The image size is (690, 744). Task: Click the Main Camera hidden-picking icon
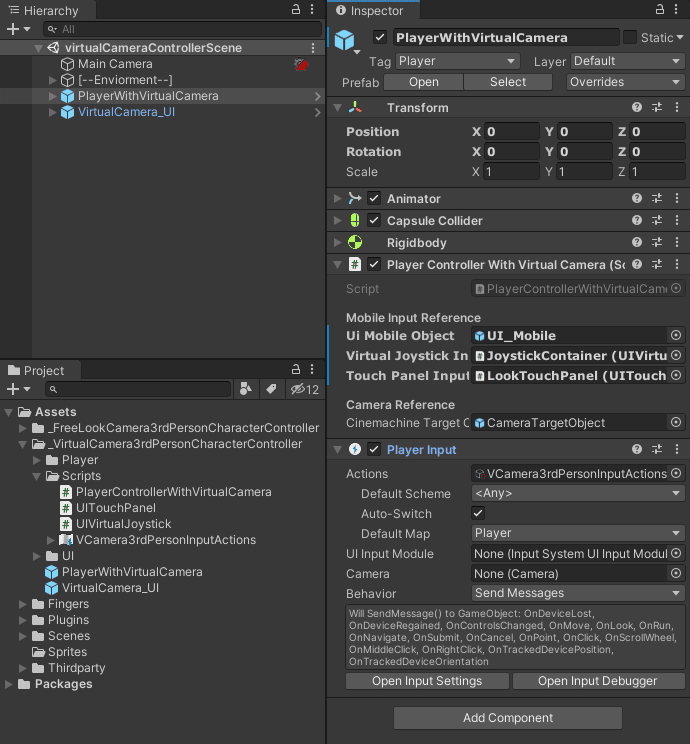[x=301, y=64]
